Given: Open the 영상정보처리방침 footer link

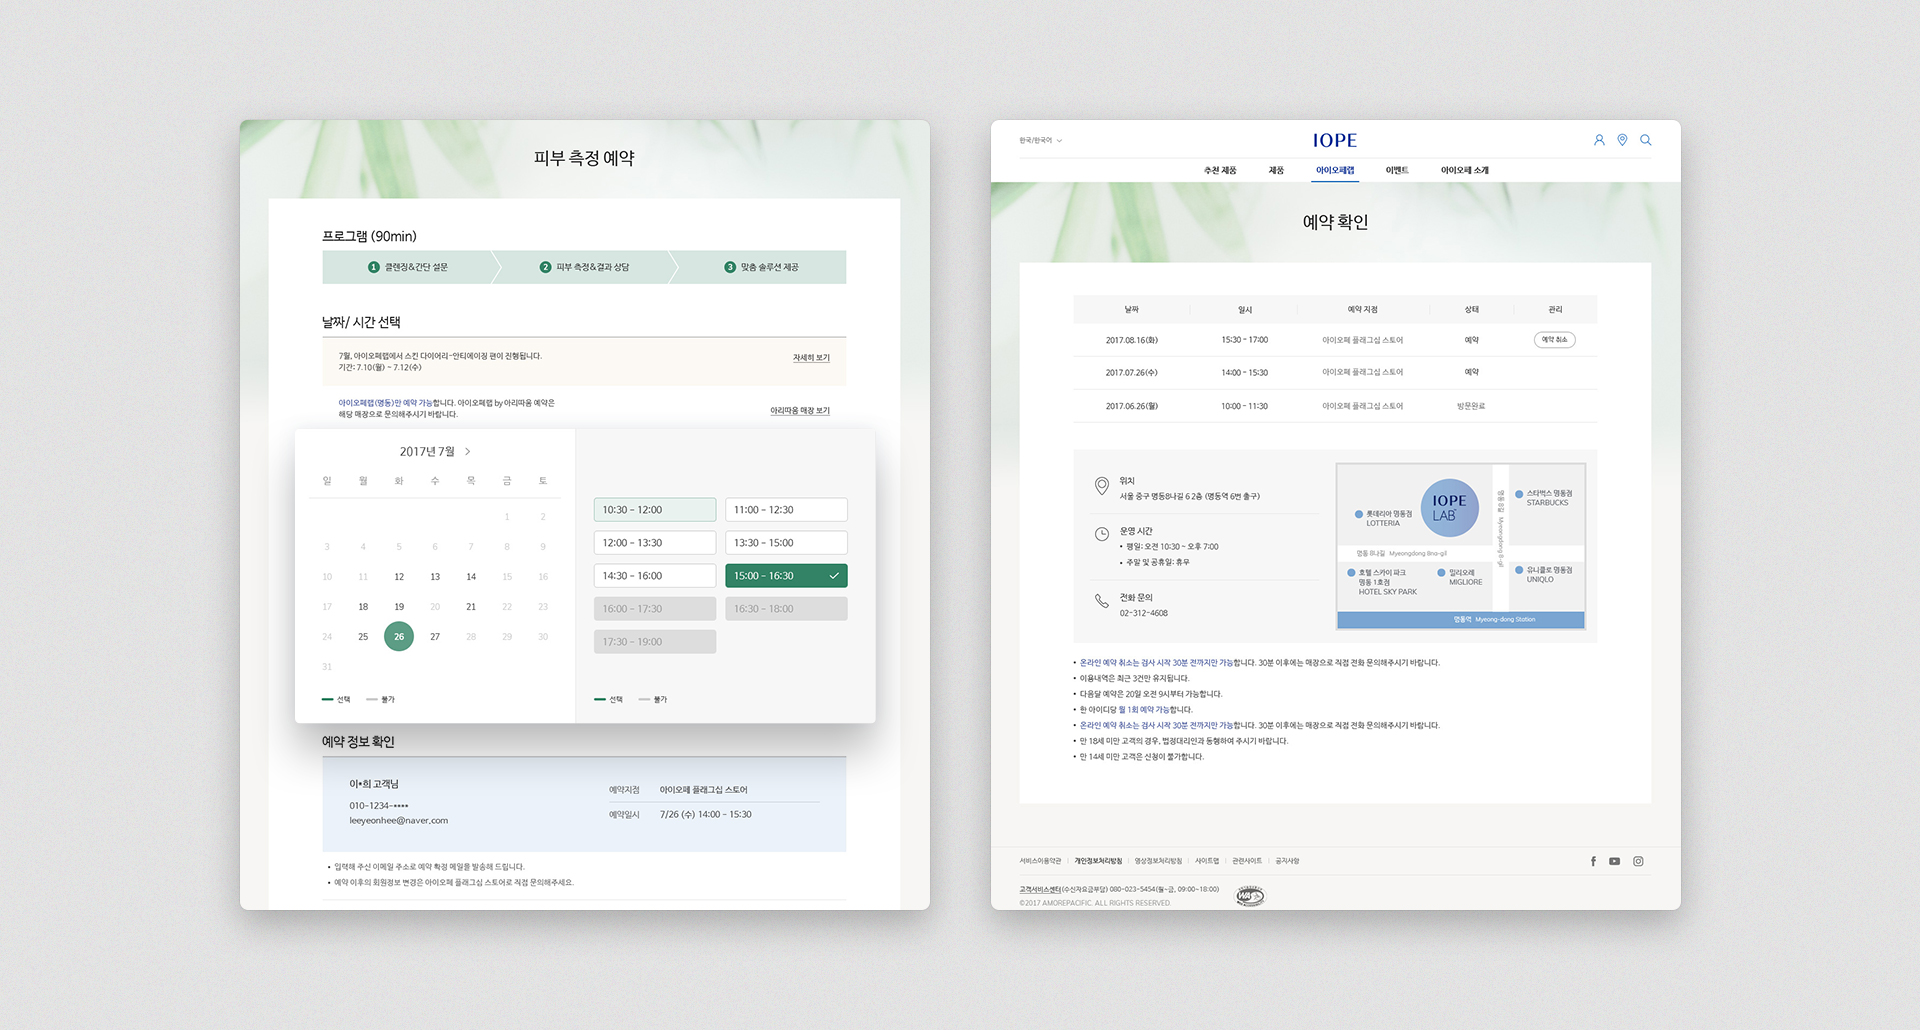Looking at the screenshot, I should point(1158,861).
